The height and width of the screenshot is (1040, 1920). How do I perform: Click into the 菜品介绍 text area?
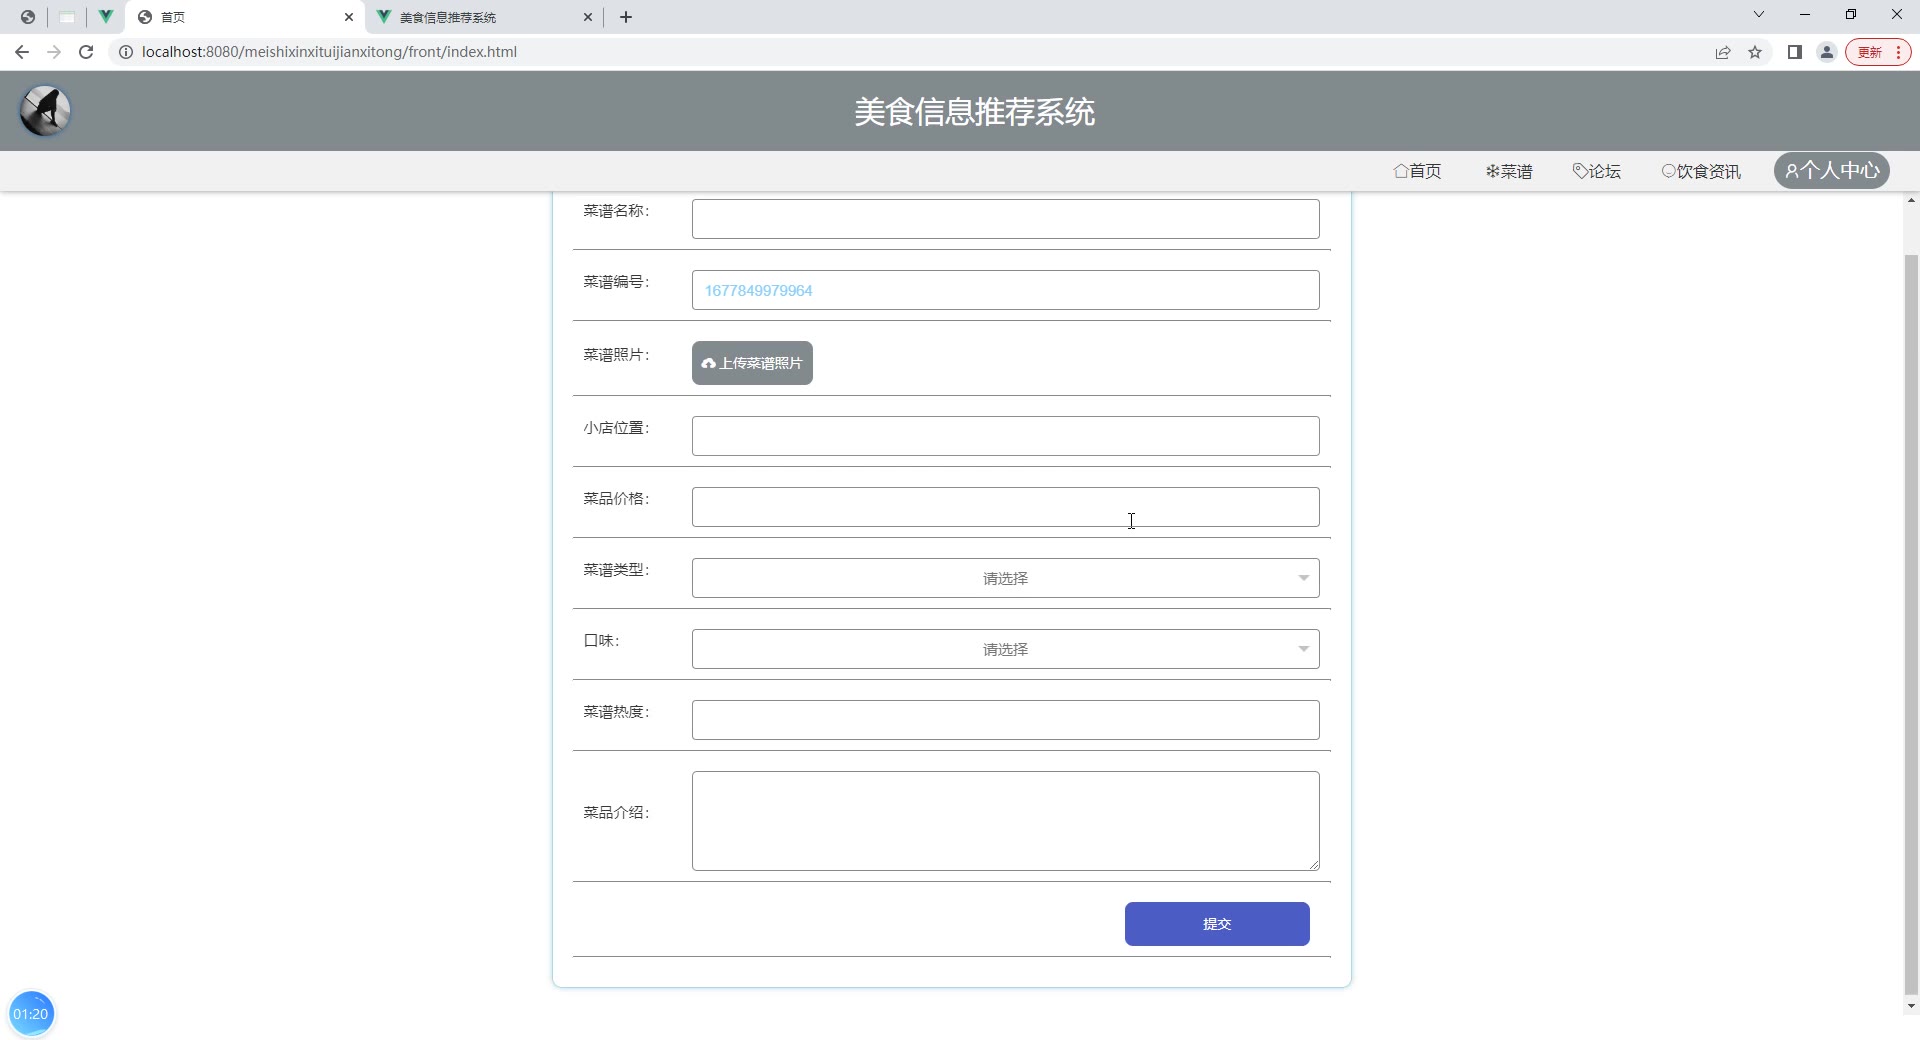point(1005,821)
